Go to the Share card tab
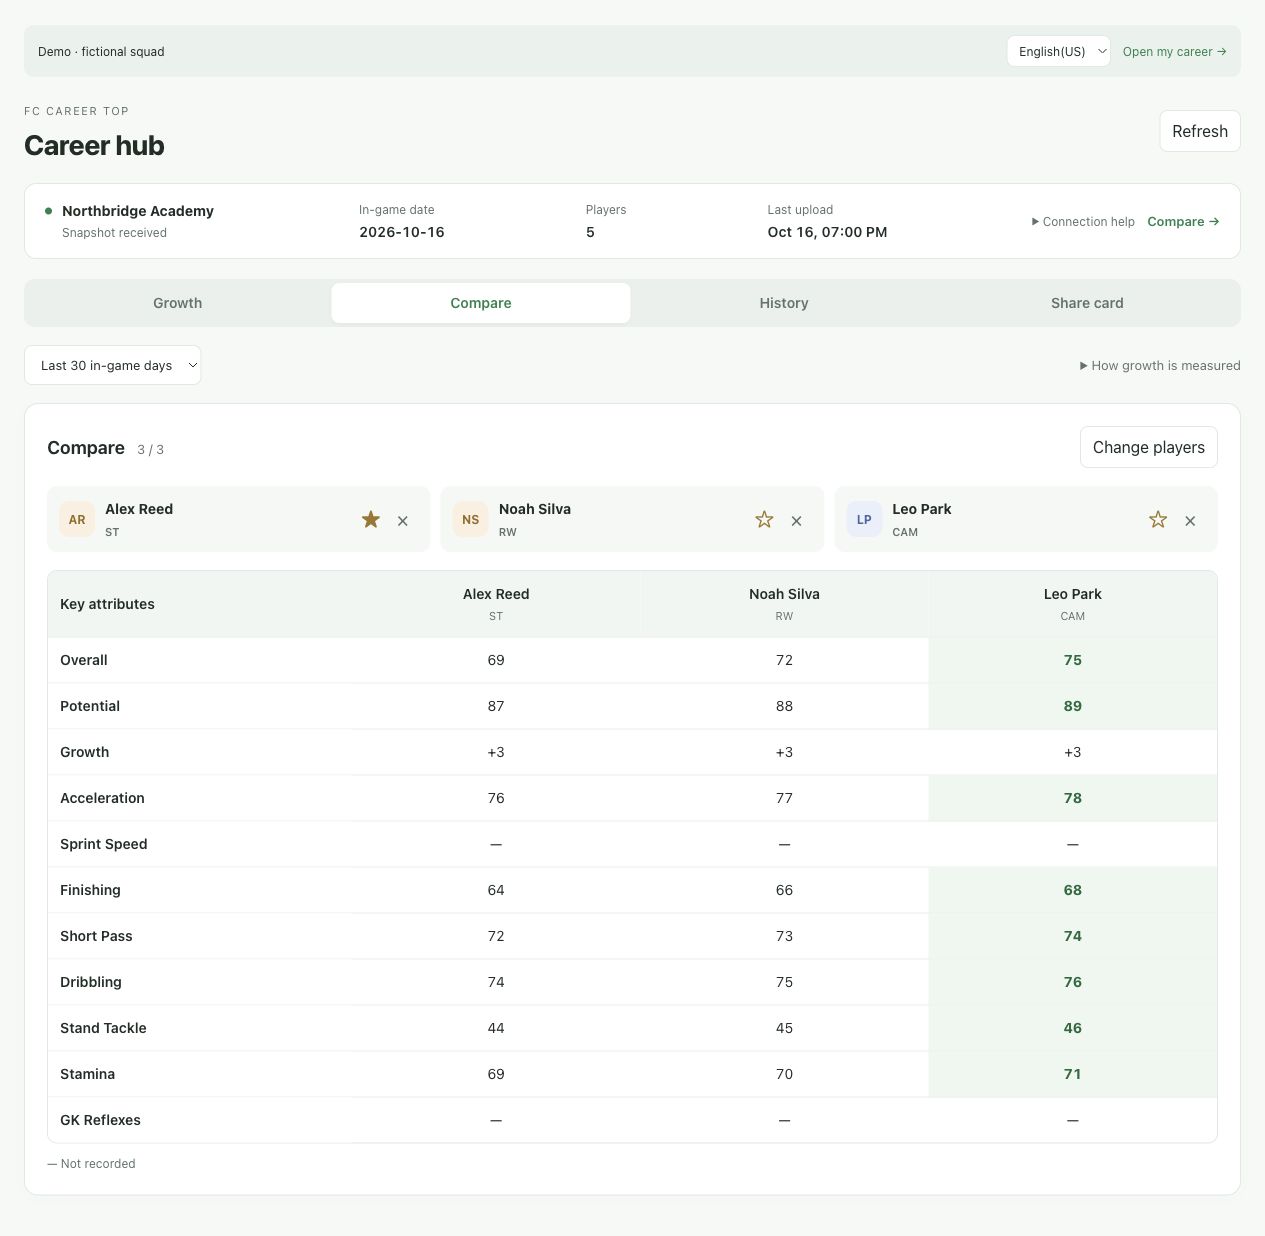Image resolution: width=1265 pixels, height=1236 pixels. click(1087, 303)
